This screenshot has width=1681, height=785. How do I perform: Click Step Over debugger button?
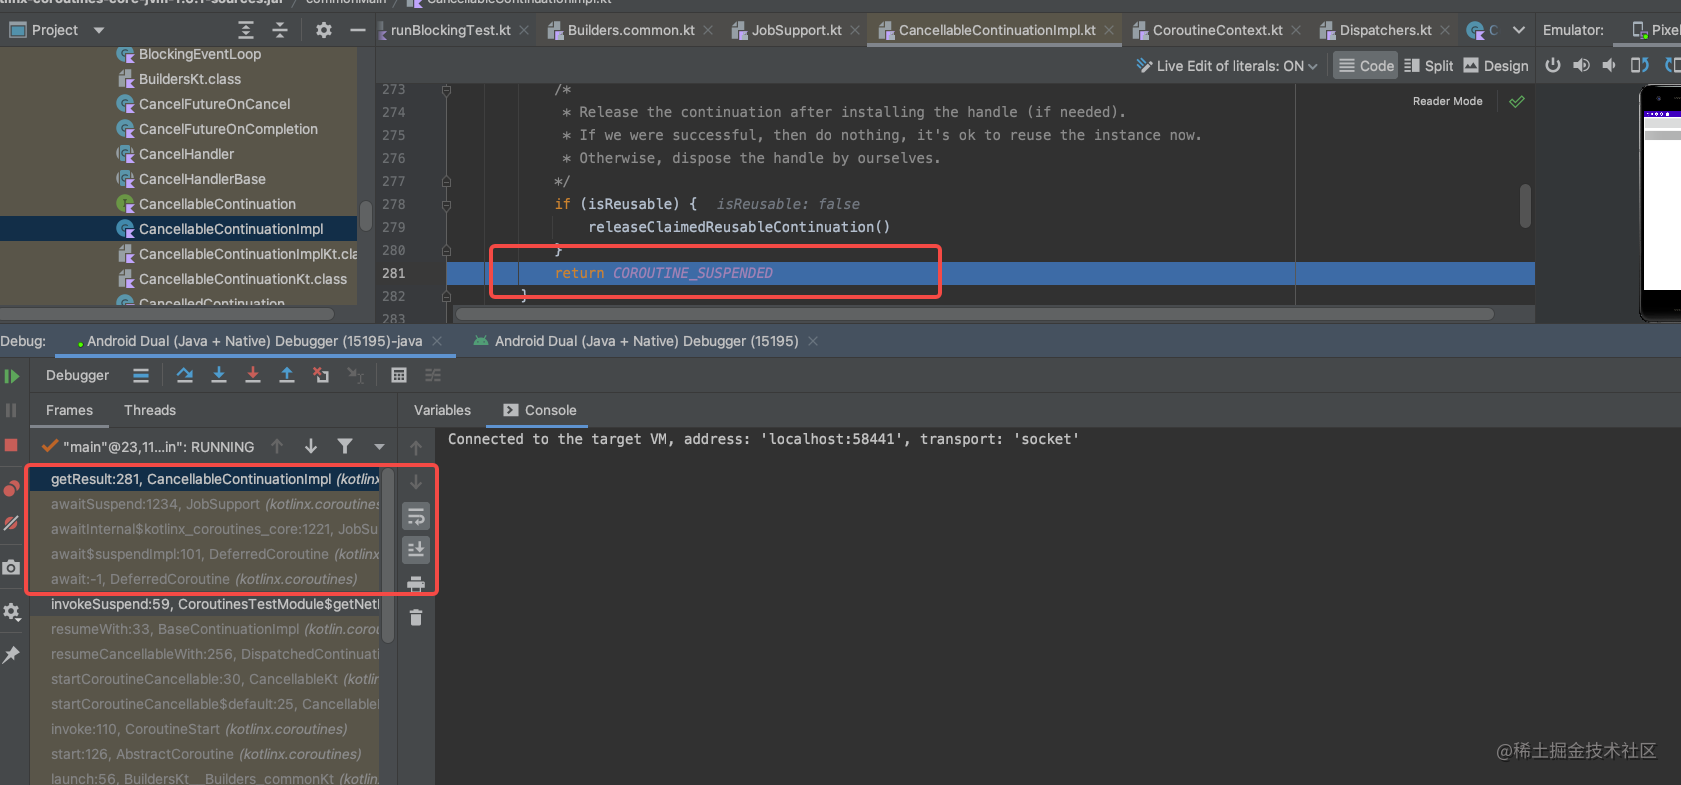coord(185,375)
